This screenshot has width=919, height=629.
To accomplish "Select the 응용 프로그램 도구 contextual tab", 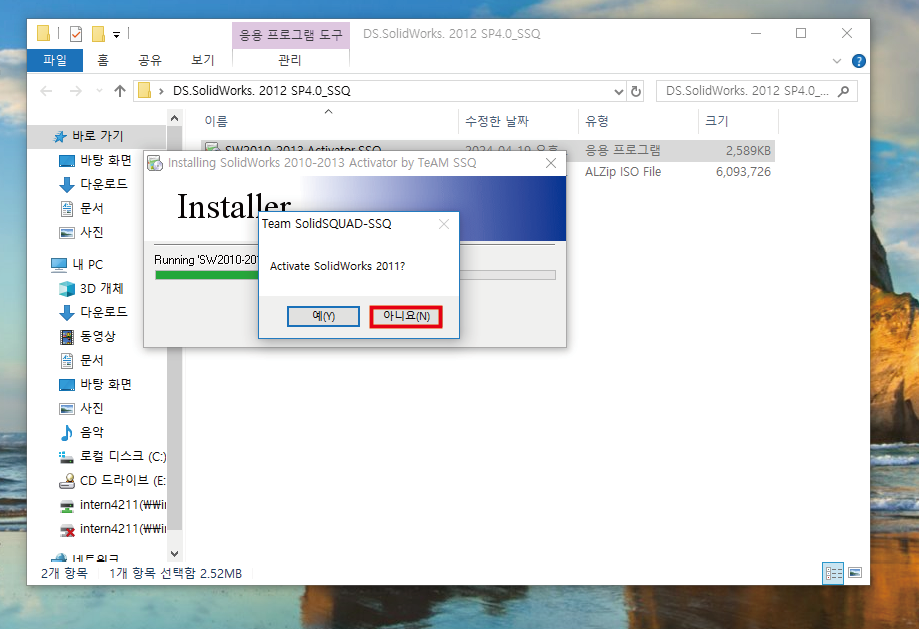I will pos(291,35).
